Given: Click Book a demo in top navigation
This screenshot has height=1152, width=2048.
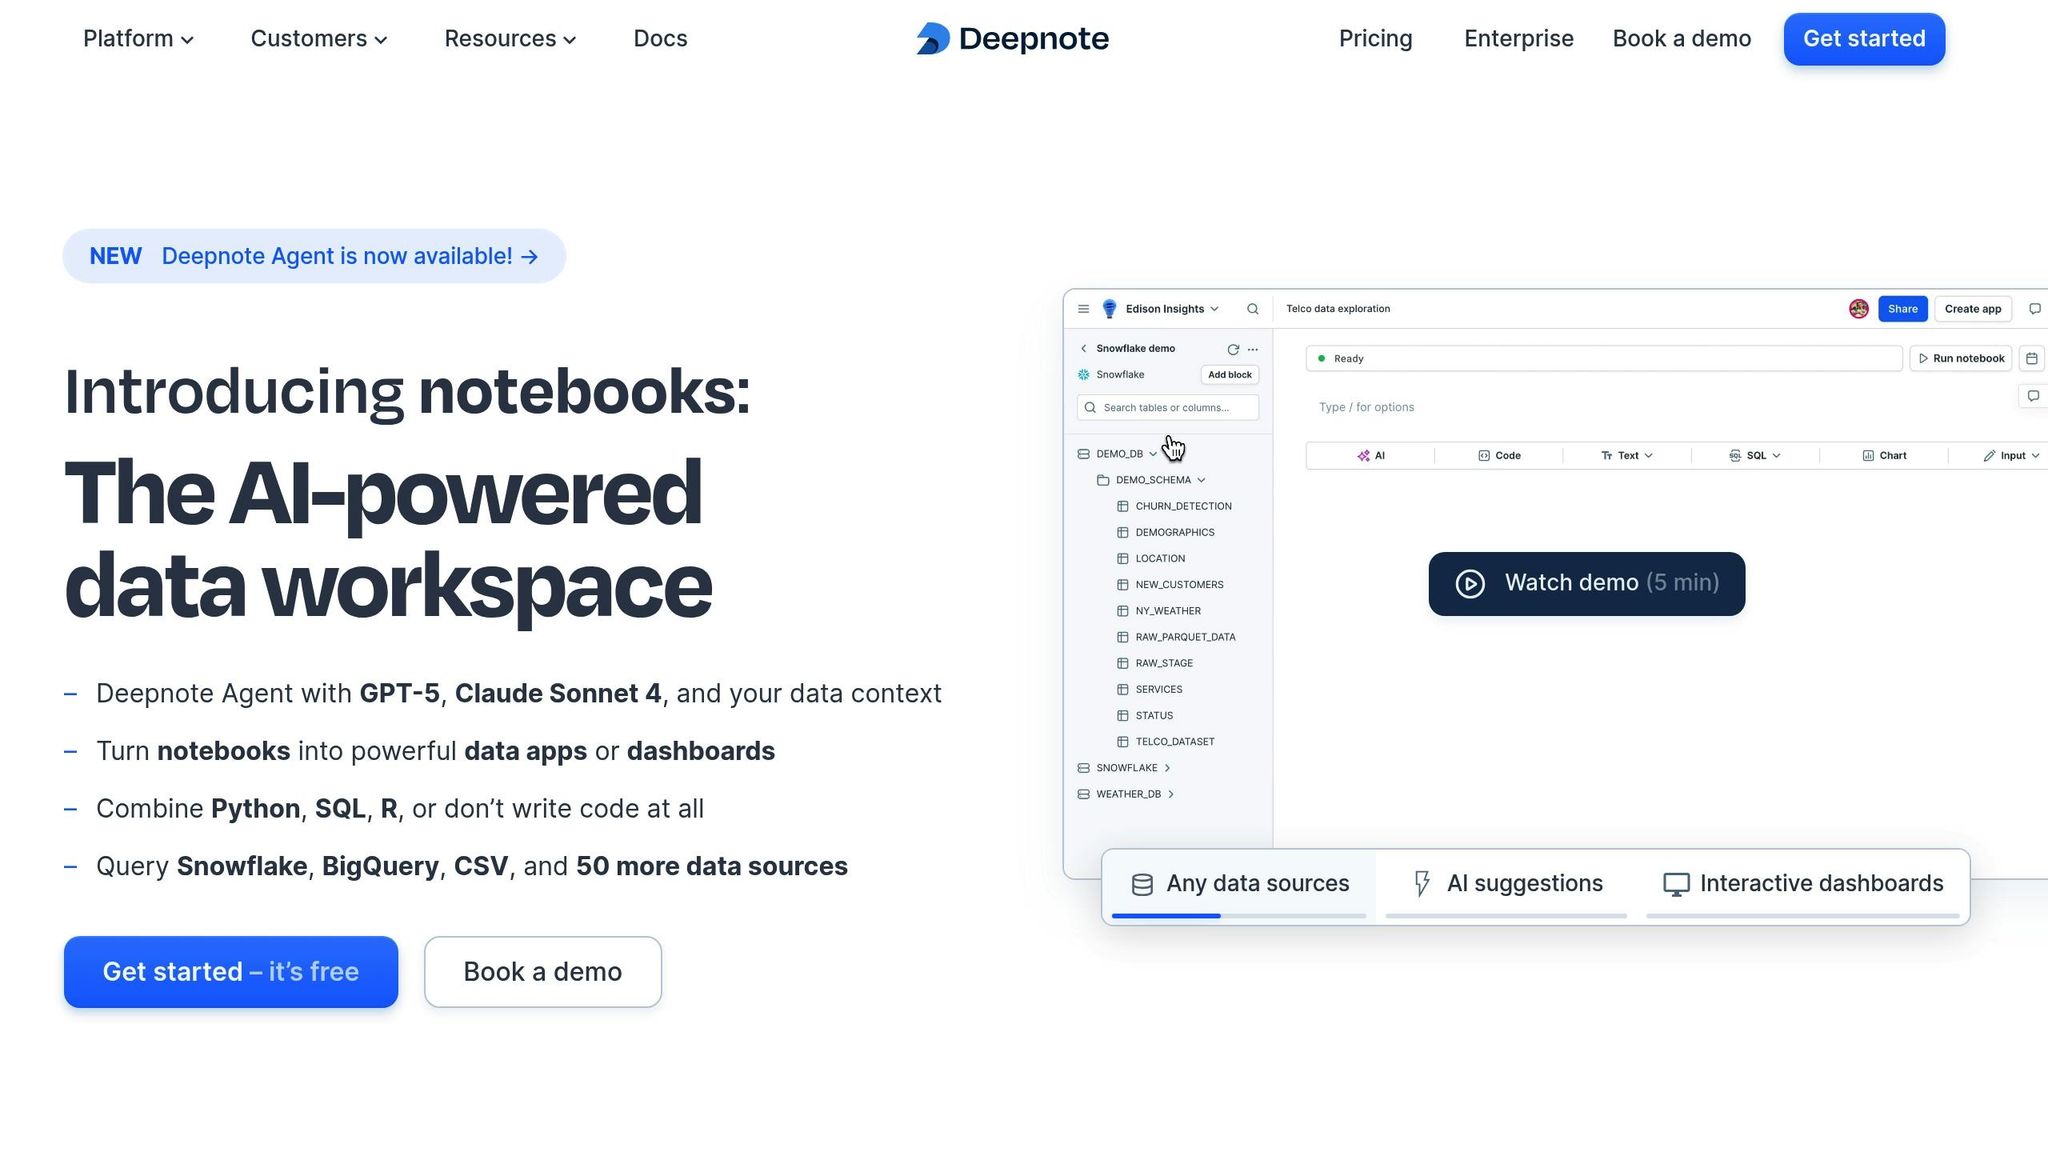Looking at the screenshot, I should click(x=1681, y=39).
